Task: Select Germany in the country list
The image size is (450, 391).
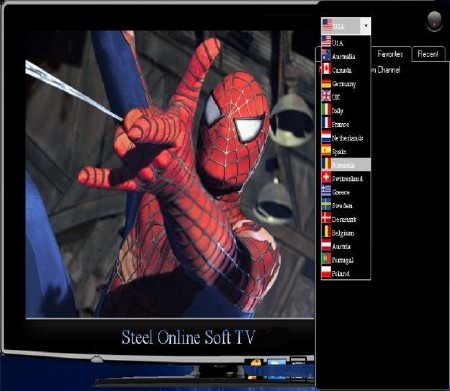Action: click(346, 84)
